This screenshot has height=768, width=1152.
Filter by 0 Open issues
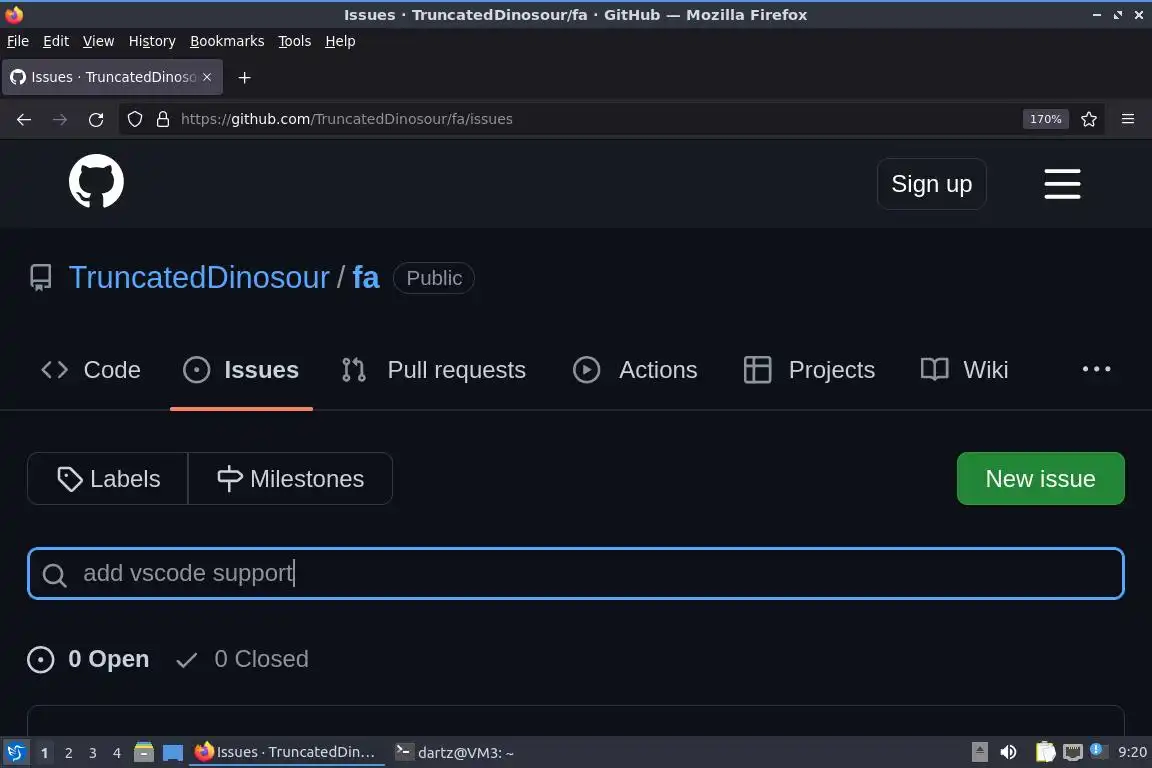[x=88, y=659]
